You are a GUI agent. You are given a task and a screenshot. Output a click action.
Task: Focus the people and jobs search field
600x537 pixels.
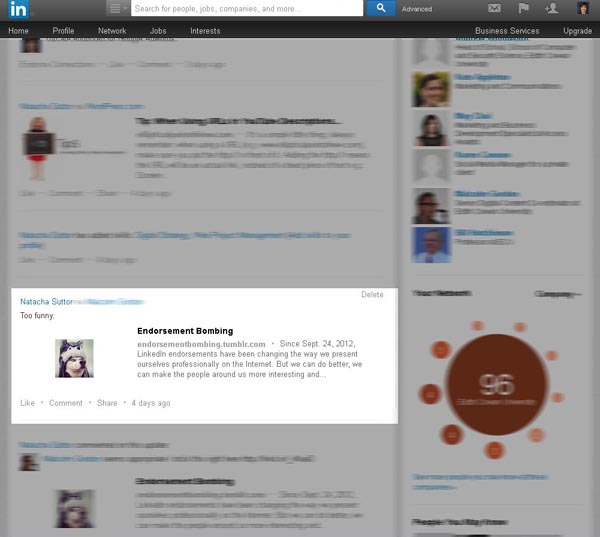(x=247, y=8)
